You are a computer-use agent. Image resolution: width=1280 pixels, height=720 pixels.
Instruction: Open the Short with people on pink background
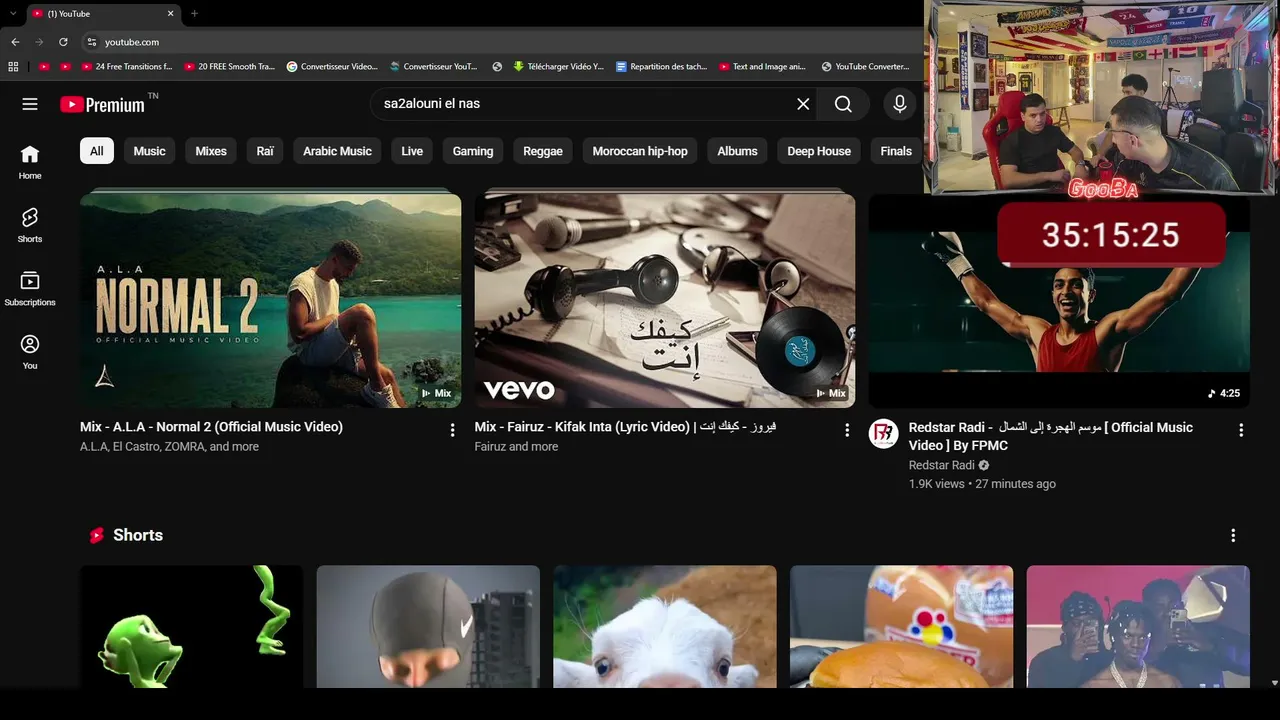click(x=1138, y=627)
